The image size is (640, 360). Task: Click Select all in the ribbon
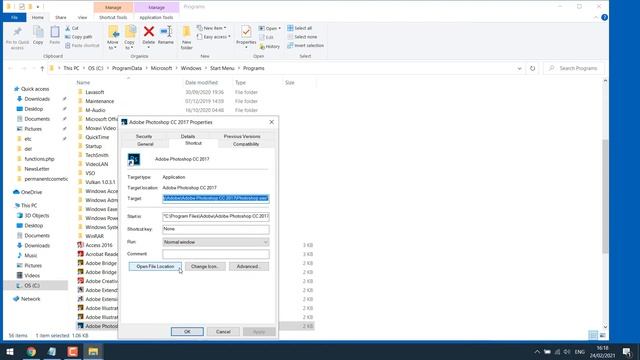click(x=300, y=28)
